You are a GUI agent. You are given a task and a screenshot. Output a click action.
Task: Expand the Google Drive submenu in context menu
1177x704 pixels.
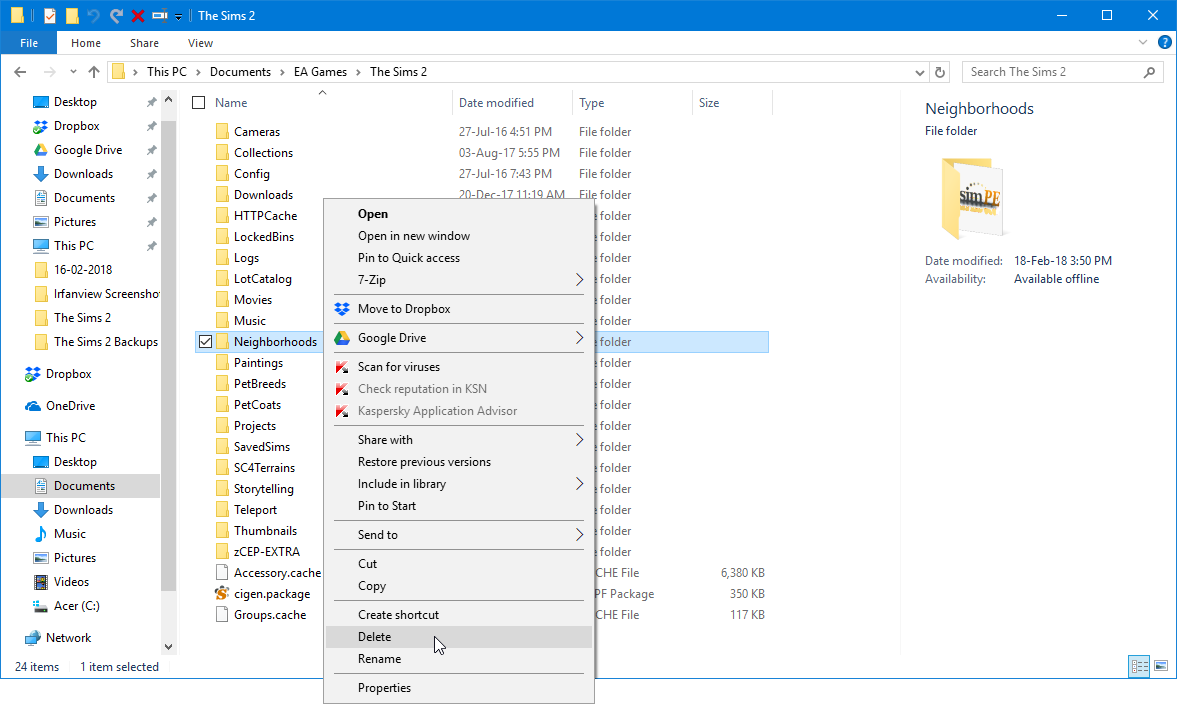click(579, 338)
